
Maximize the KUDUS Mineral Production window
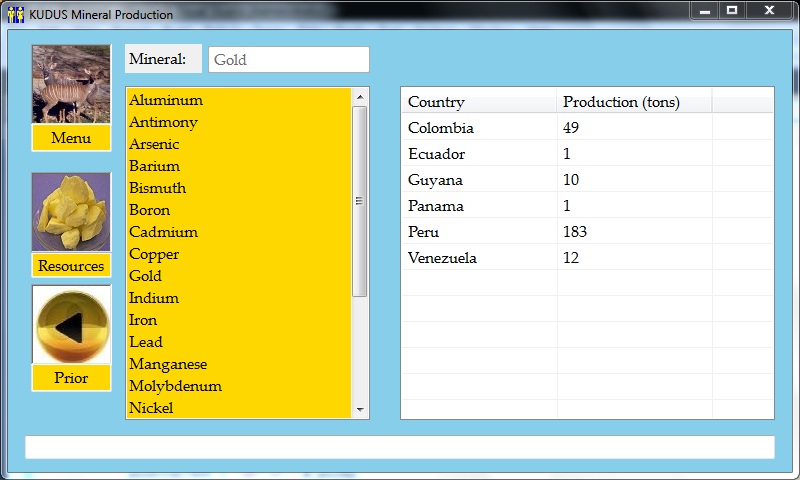point(732,10)
